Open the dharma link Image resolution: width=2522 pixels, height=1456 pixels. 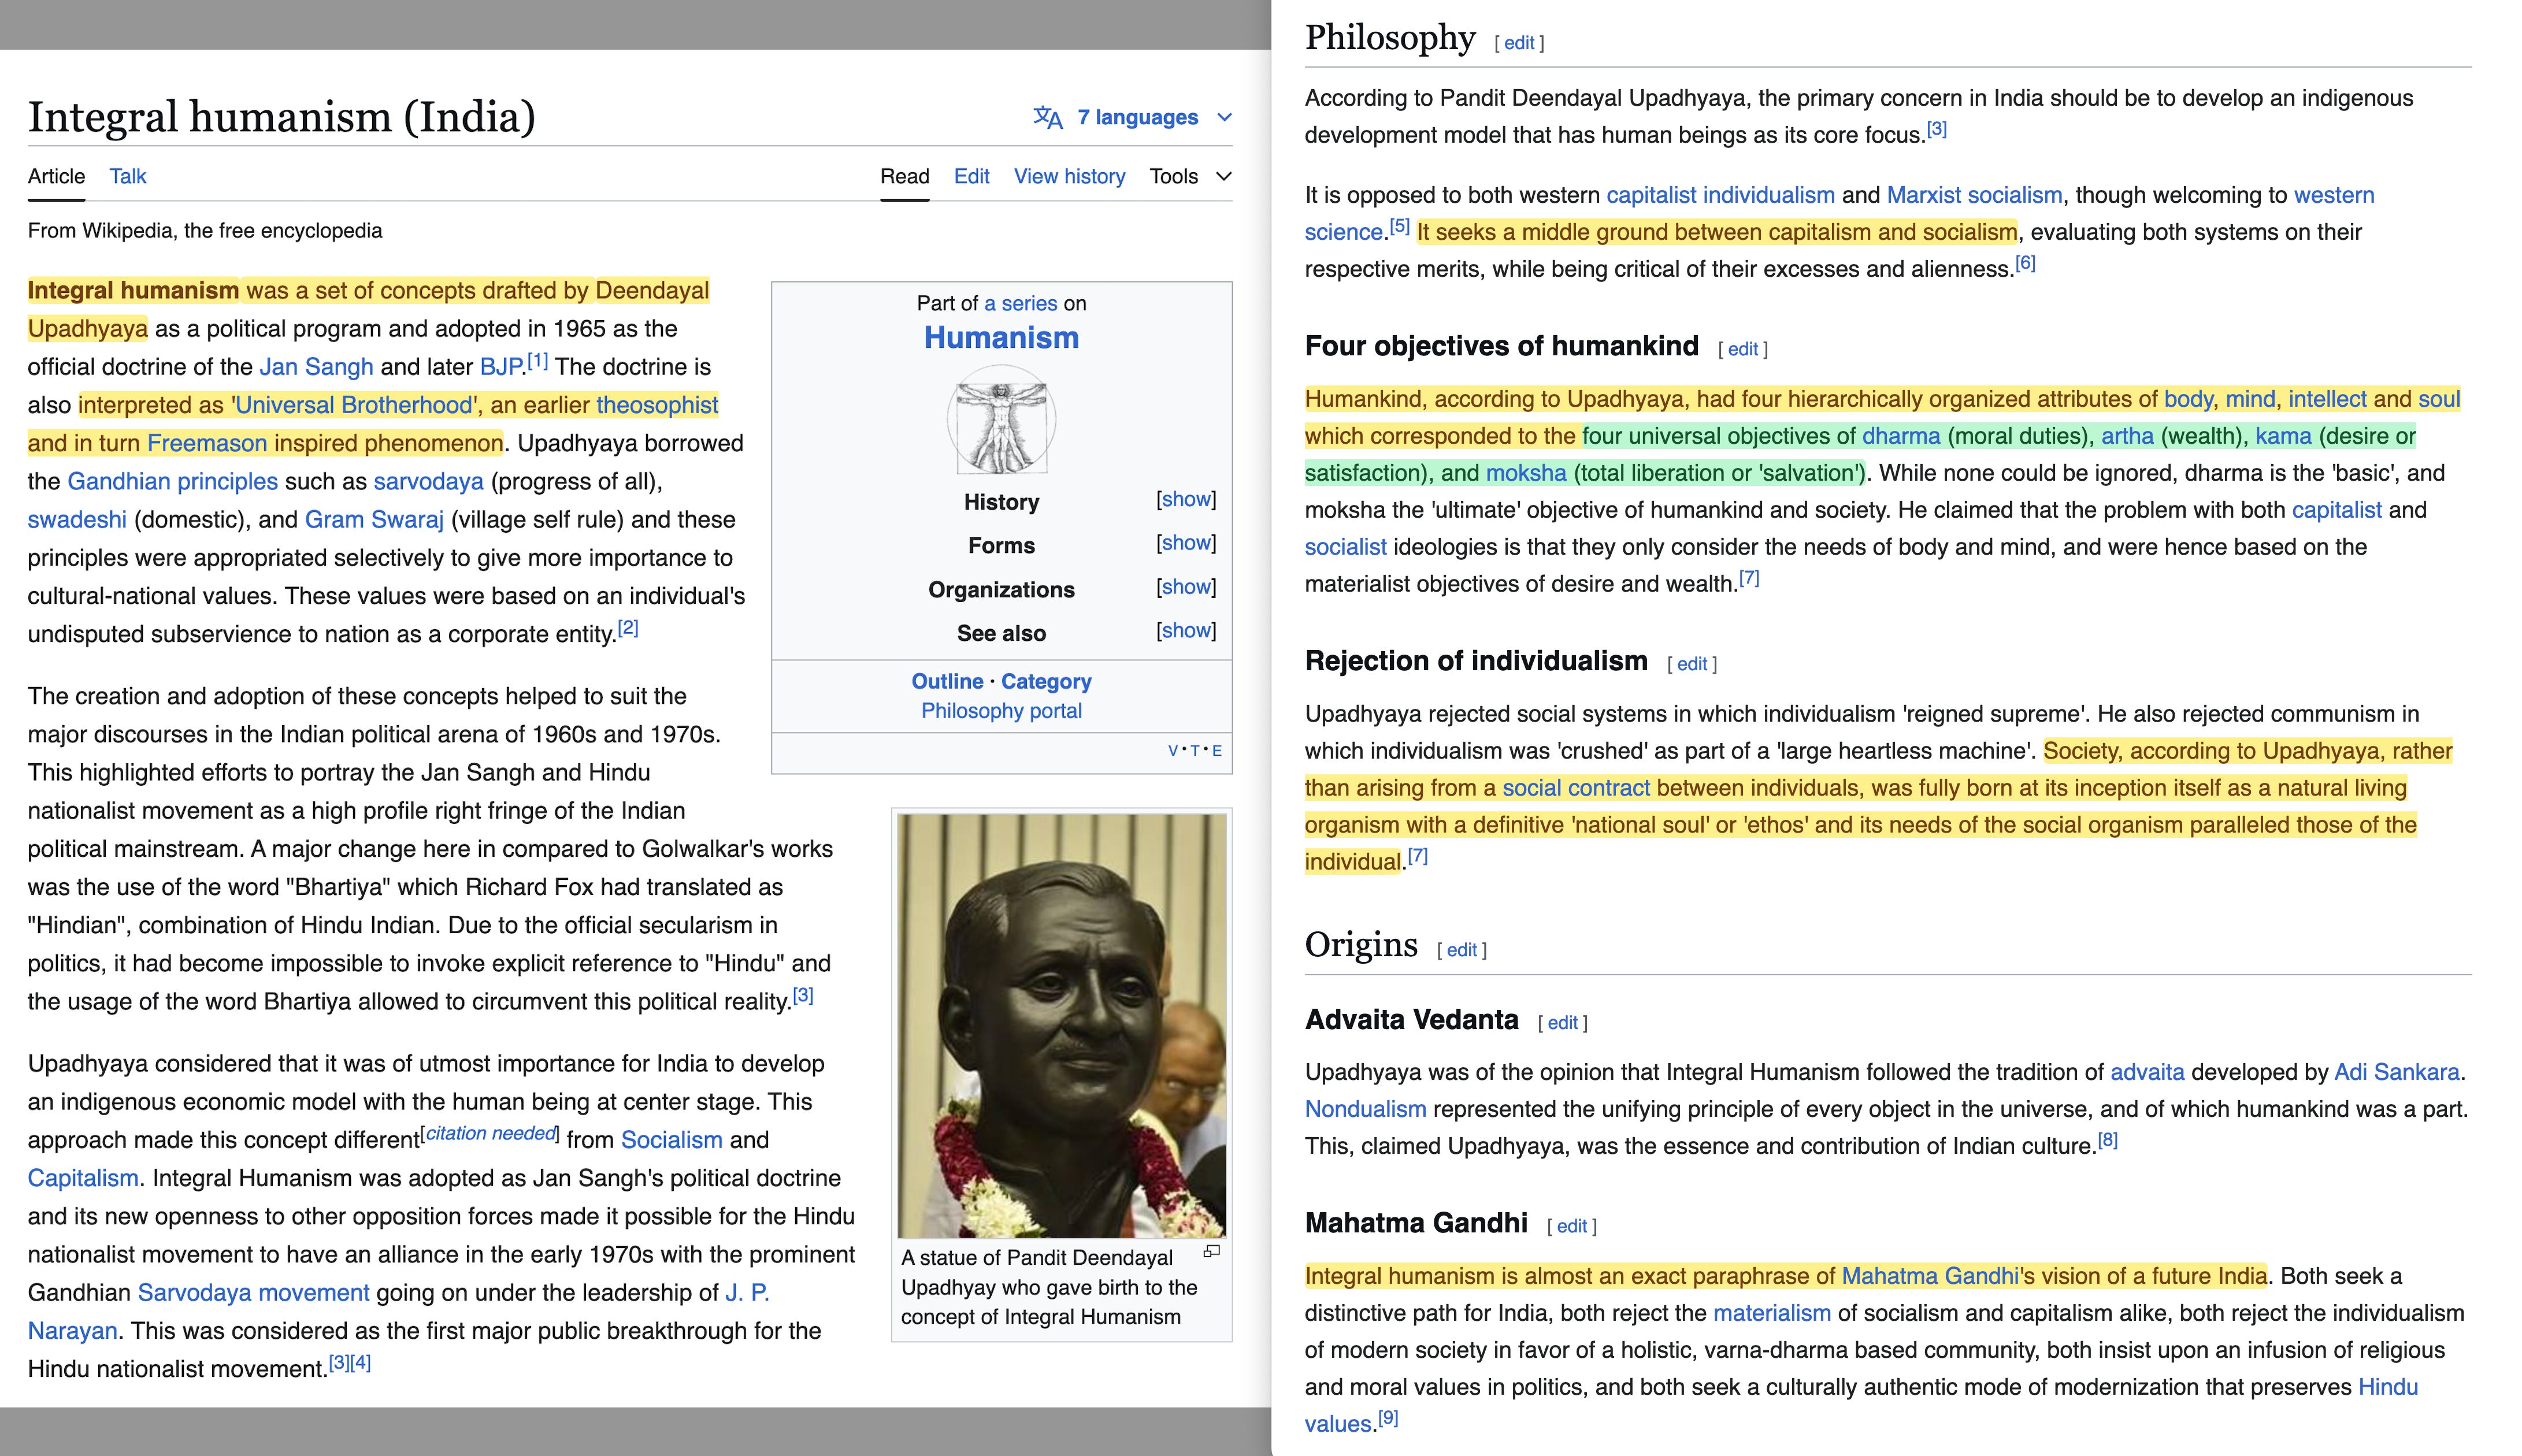click(x=1901, y=436)
